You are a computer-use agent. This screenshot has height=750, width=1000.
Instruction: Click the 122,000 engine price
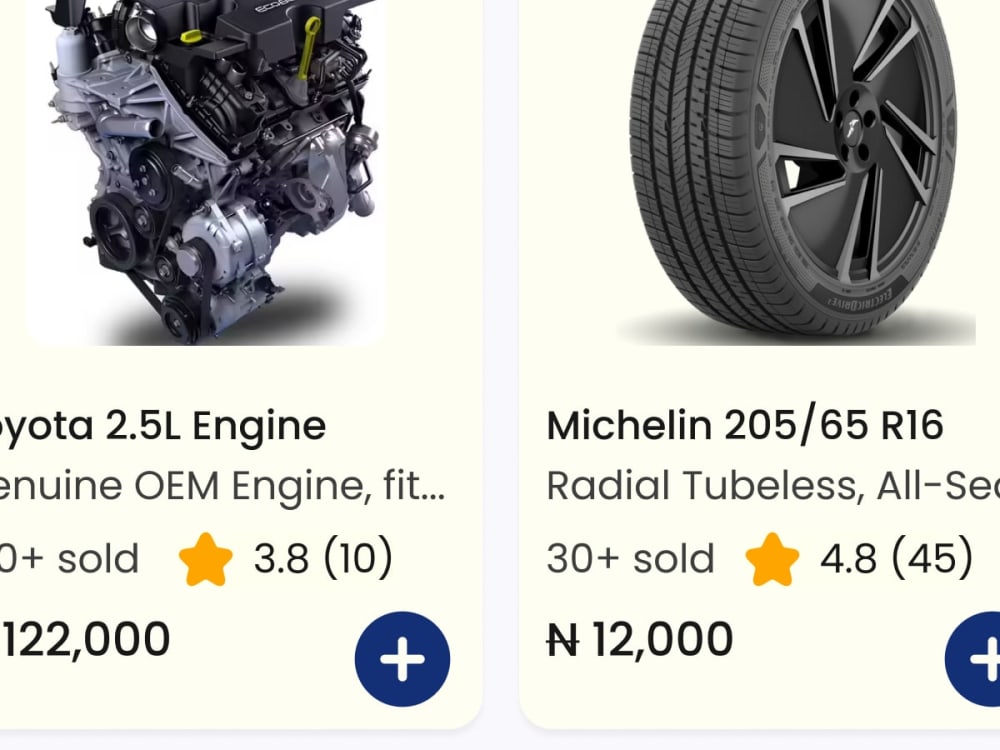tap(85, 640)
